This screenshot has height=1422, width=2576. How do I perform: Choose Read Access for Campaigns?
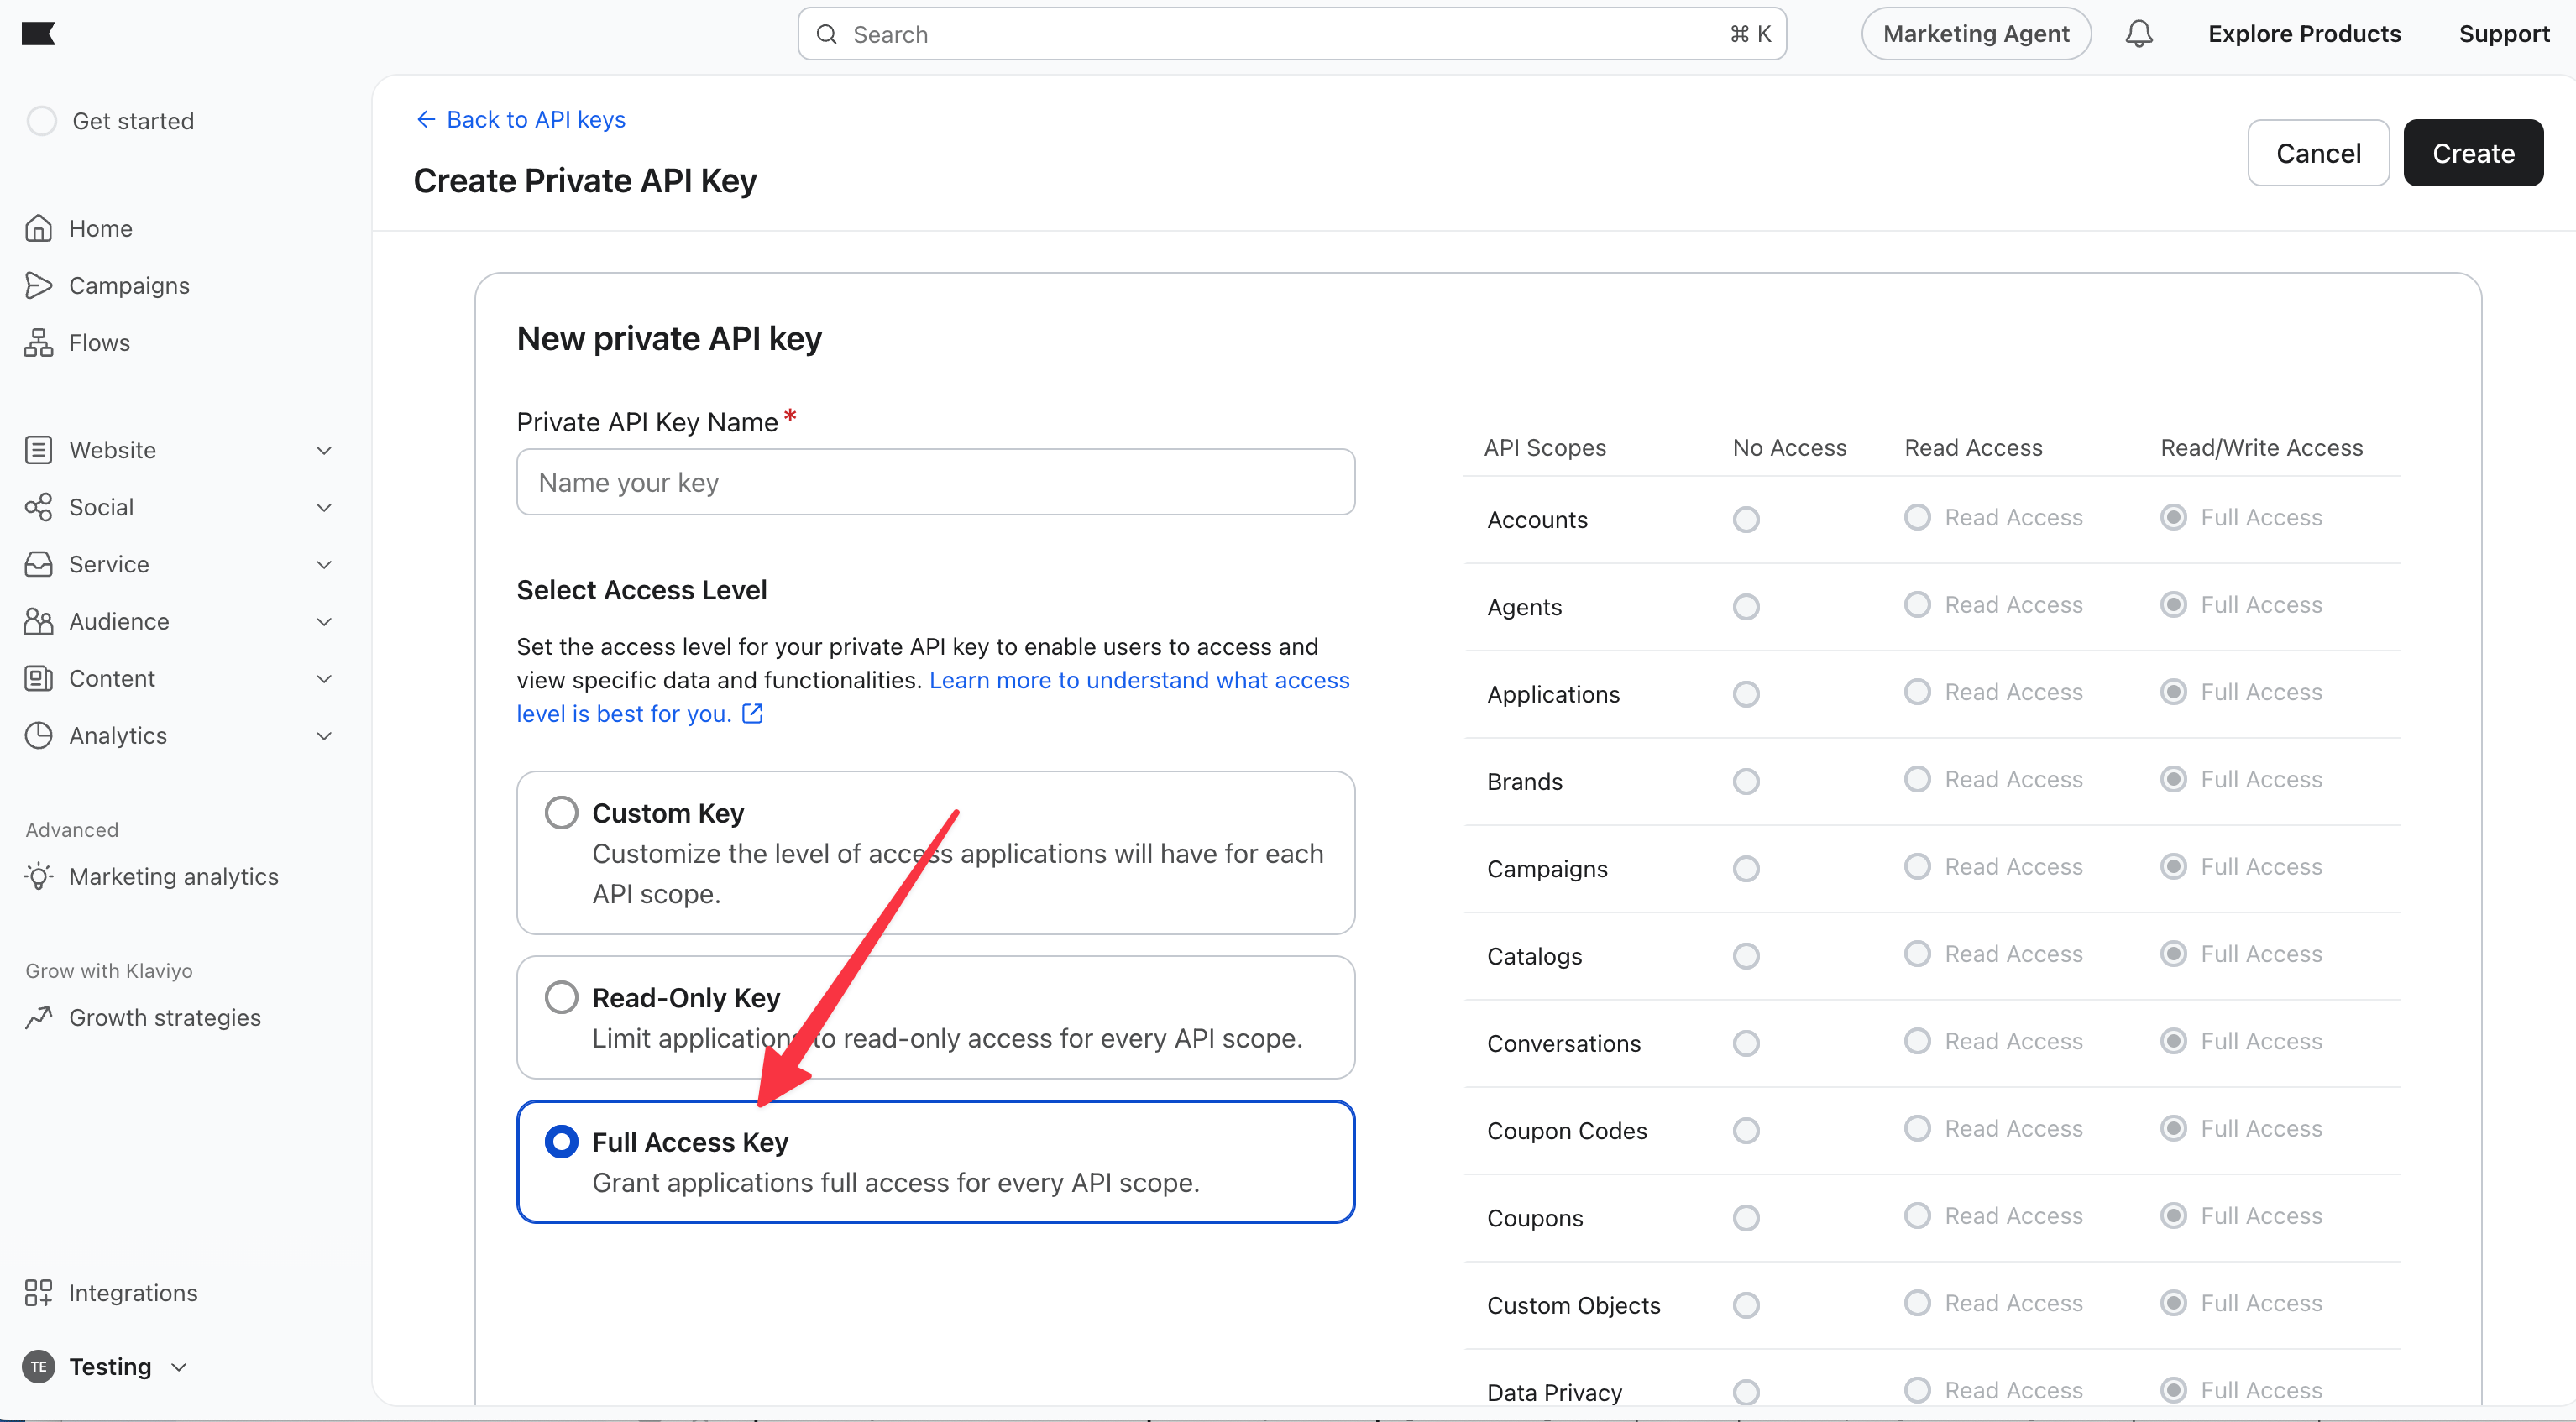pyautogui.click(x=1917, y=866)
